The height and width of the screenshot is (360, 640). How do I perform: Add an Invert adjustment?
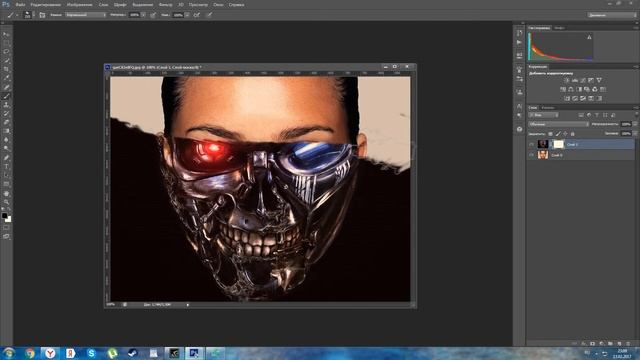(x=567, y=98)
